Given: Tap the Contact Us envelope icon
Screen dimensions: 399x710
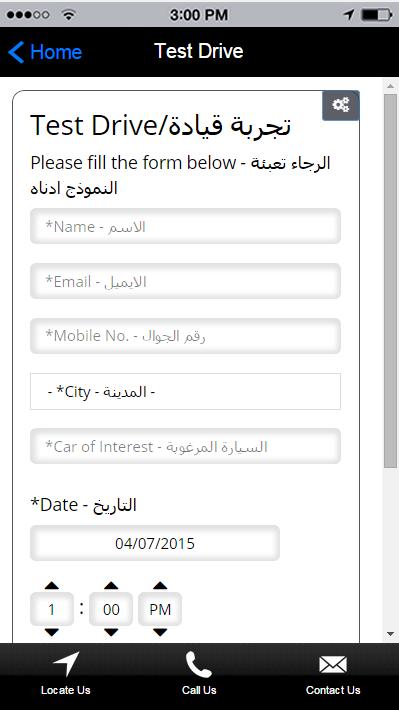Looking at the screenshot, I should pyautogui.click(x=333, y=665).
